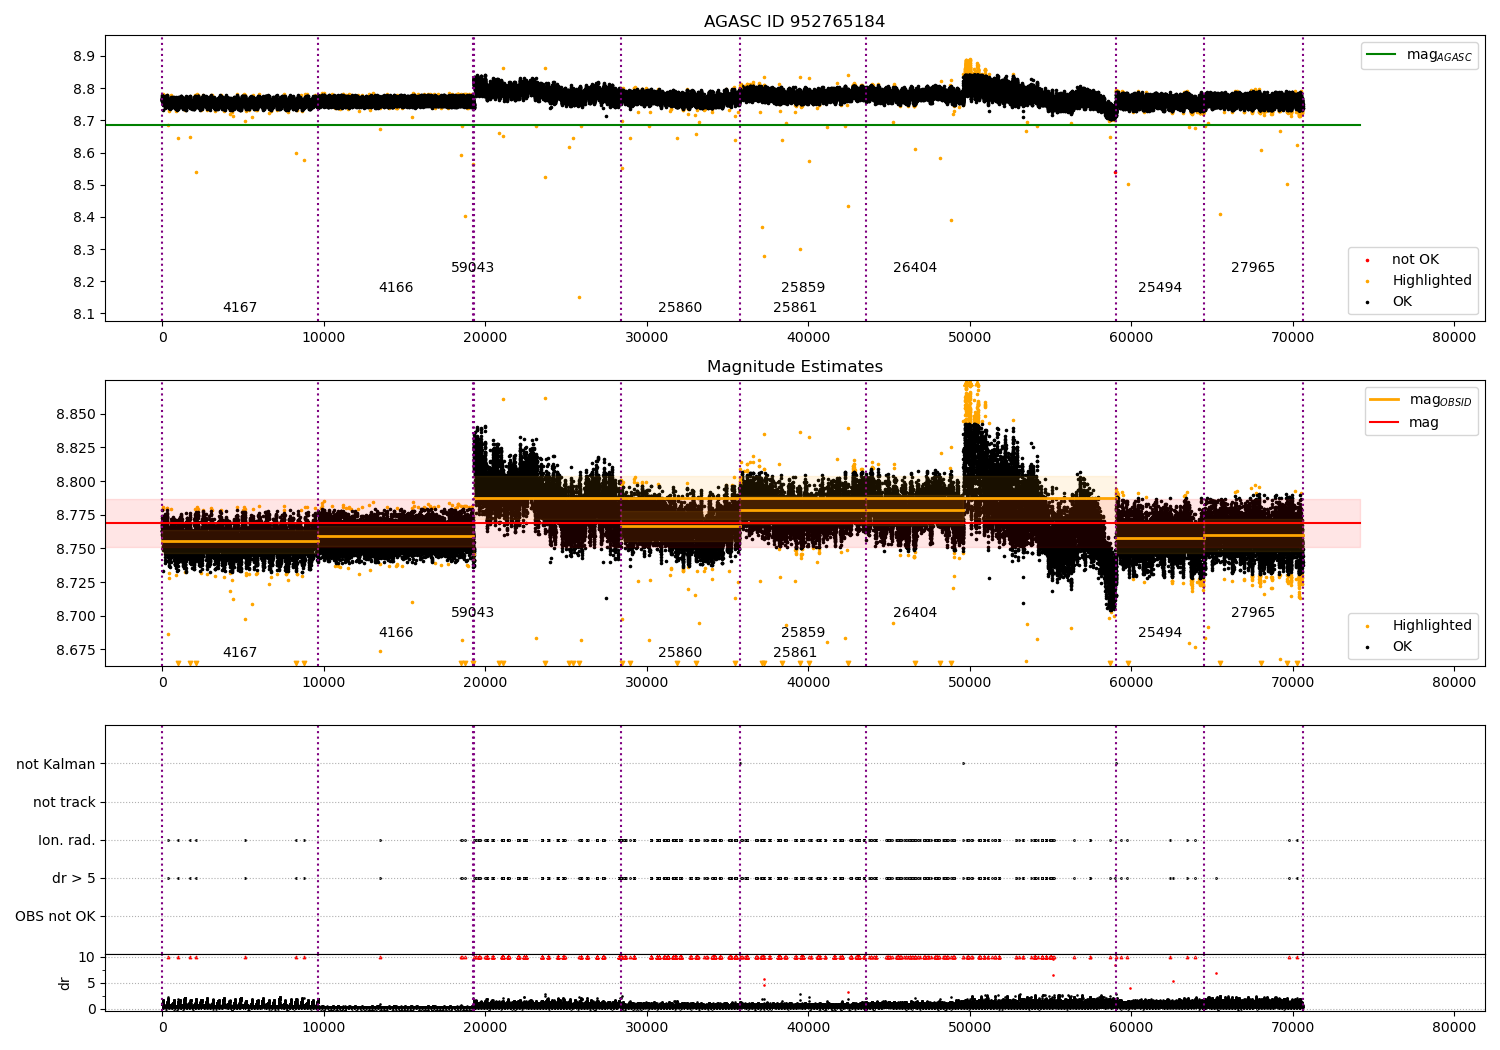The width and height of the screenshot is (1500, 1050).
Task: Click the 8.775 y-axis tick label
Action: [76, 516]
